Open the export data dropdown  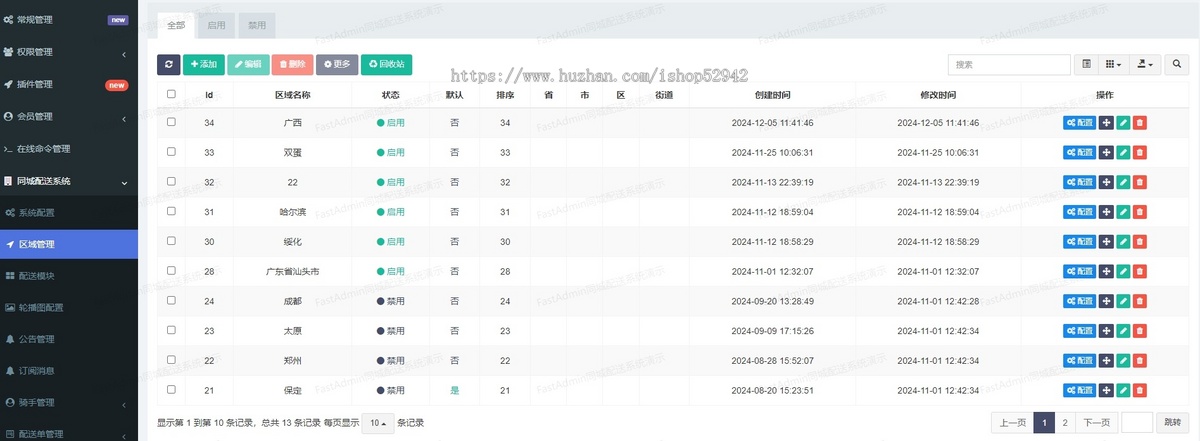click(1145, 64)
